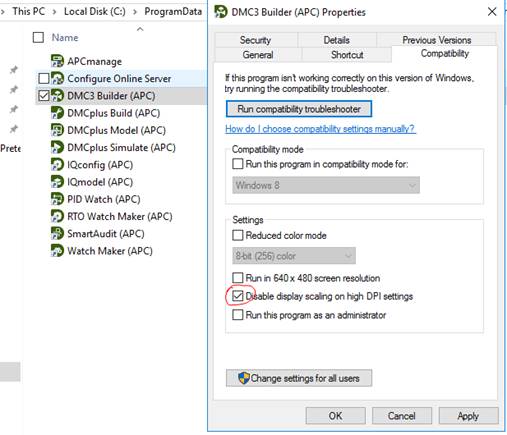Select the RTO Watch Maker (APC) icon
The height and width of the screenshot is (435, 507).
click(x=57, y=216)
